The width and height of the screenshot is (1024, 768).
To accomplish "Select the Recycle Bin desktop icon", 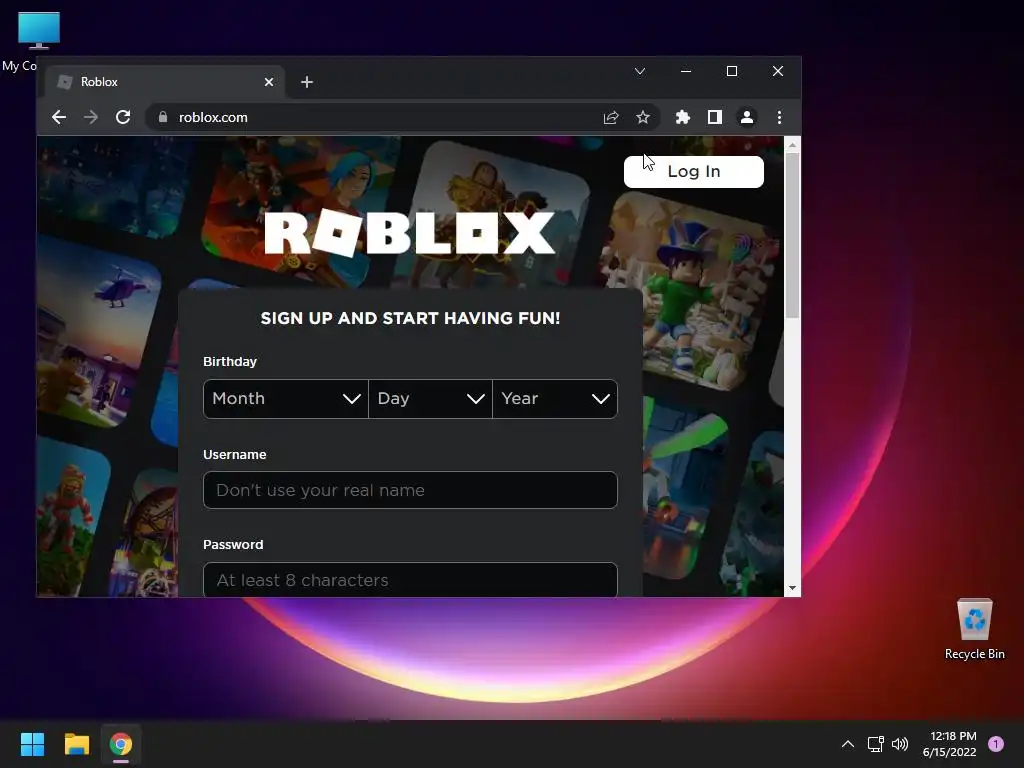I will 974,630.
